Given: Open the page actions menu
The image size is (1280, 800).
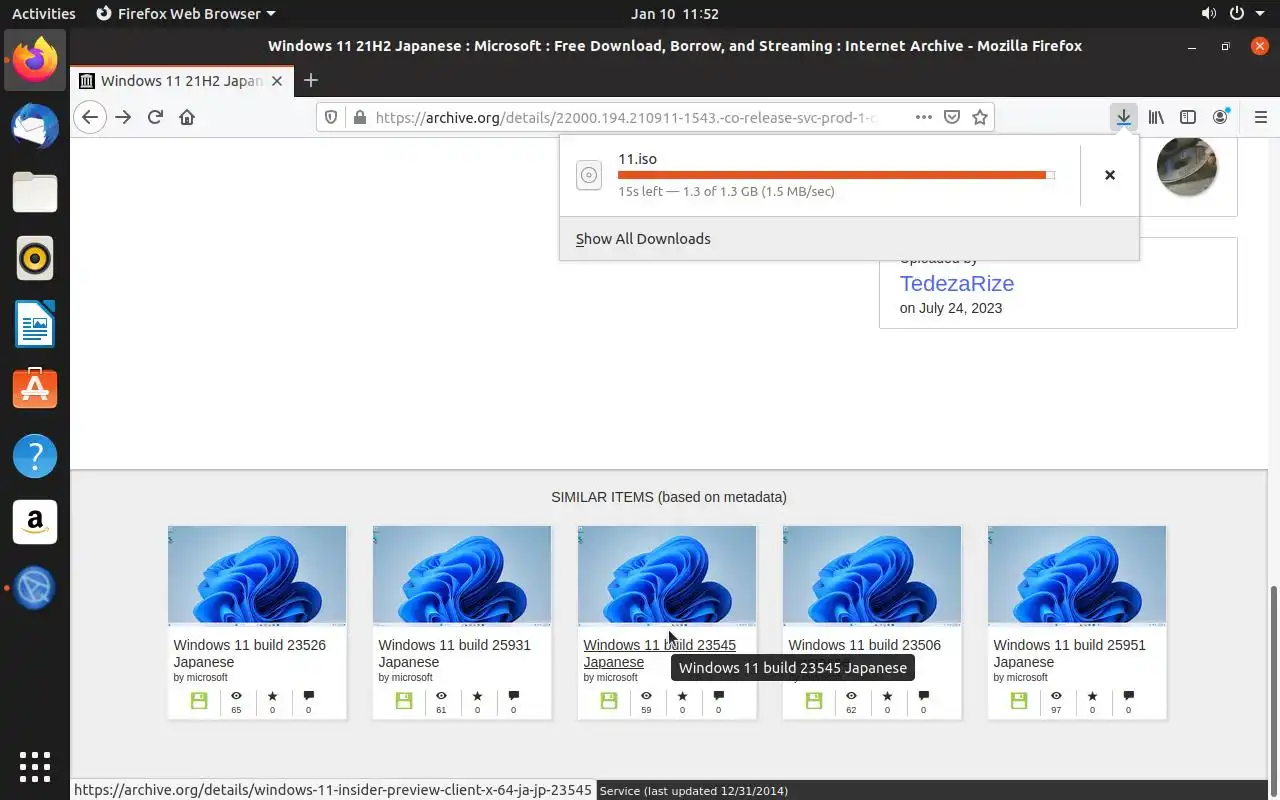Looking at the screenshot, I should pos(924,117).
